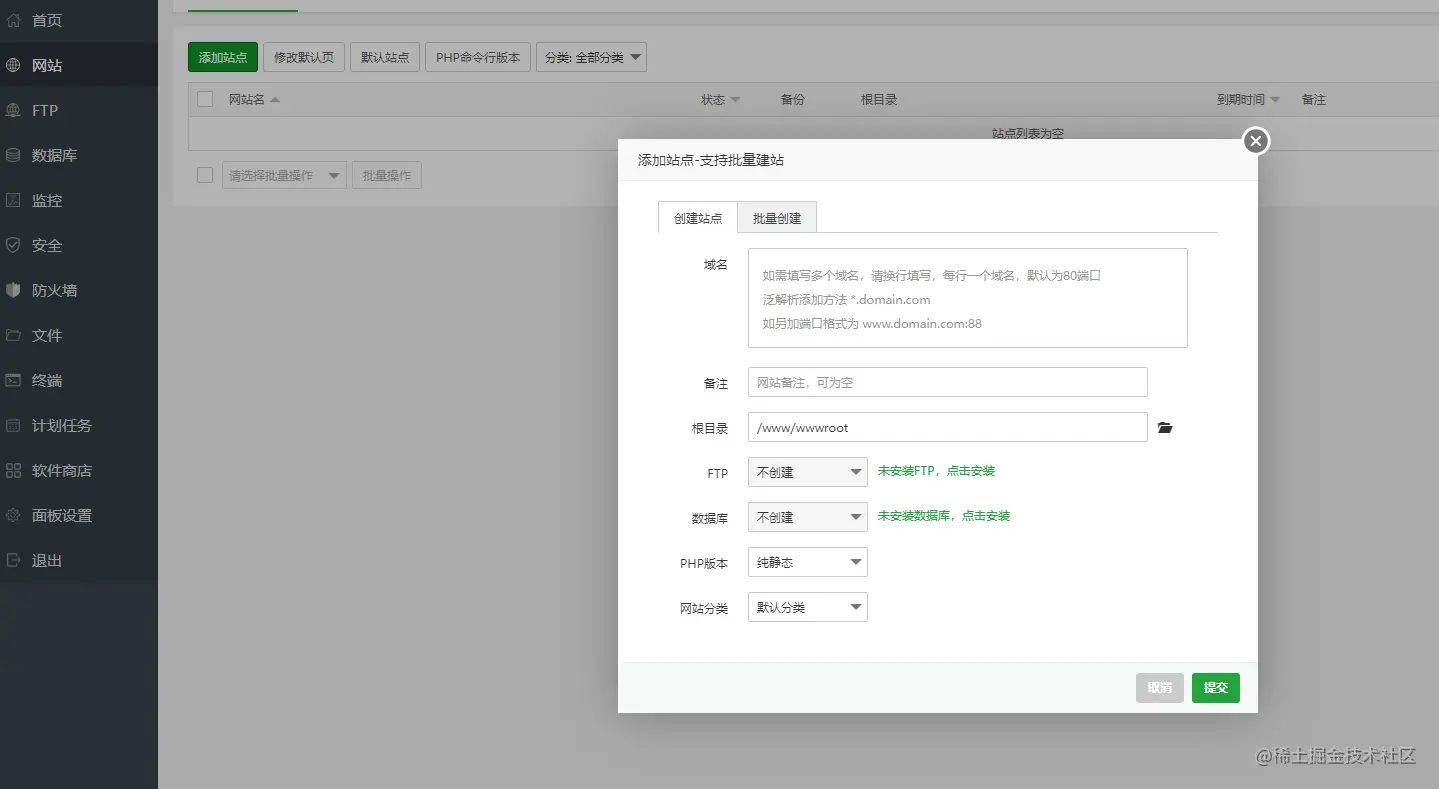Toggle the checkbox beside batch operation dropdown
This screenshot has width=1439, height=789.
point(205,175)
